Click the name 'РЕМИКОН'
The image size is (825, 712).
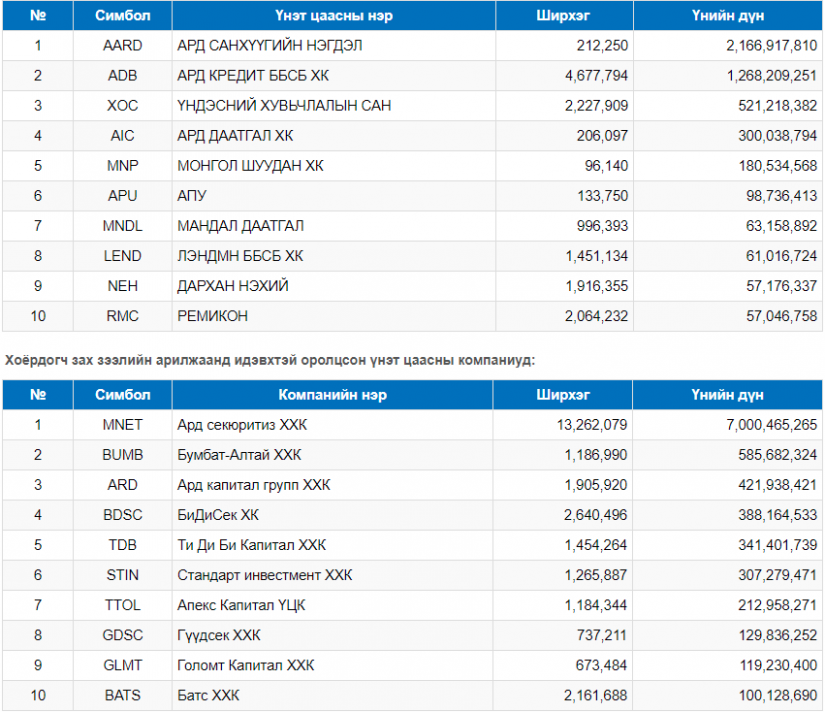213,316
